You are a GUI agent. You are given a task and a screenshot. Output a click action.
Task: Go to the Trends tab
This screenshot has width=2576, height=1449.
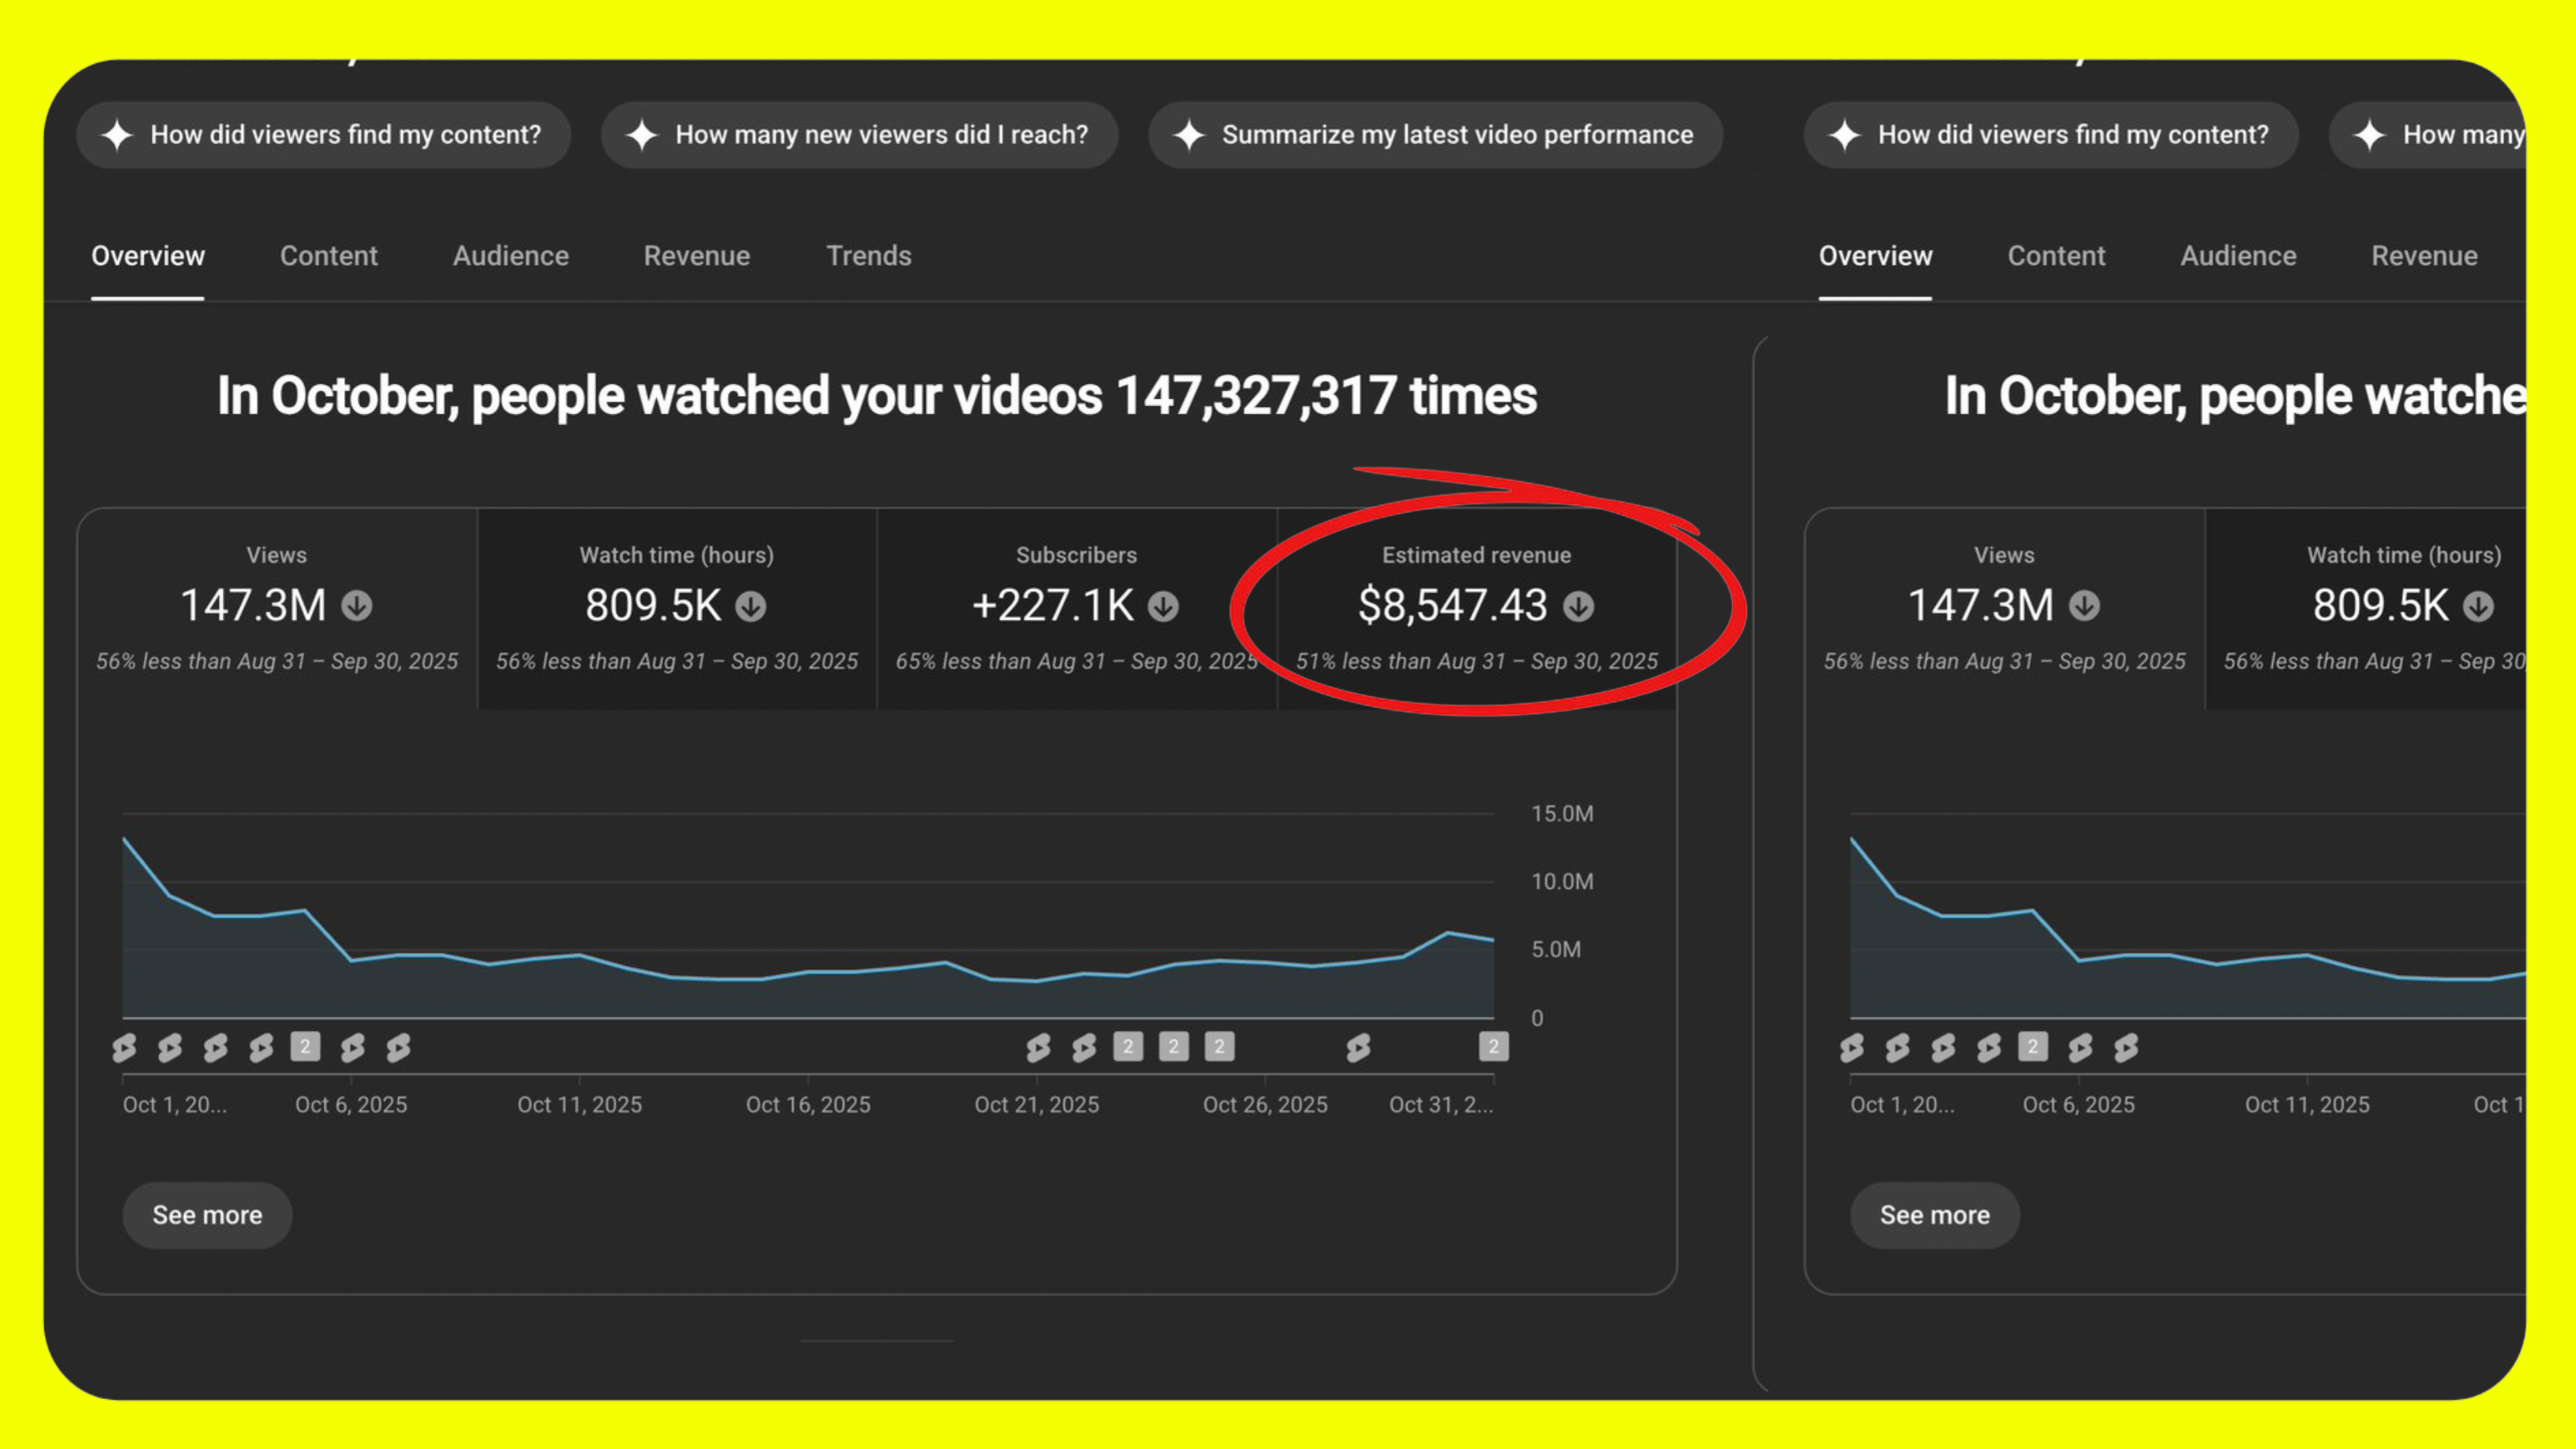pos(868,256)
